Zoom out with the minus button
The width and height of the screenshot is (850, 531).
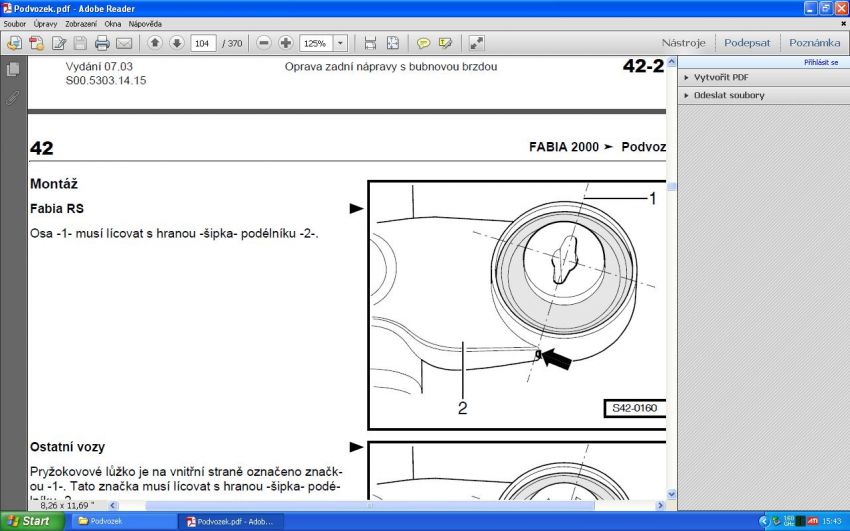264,43
